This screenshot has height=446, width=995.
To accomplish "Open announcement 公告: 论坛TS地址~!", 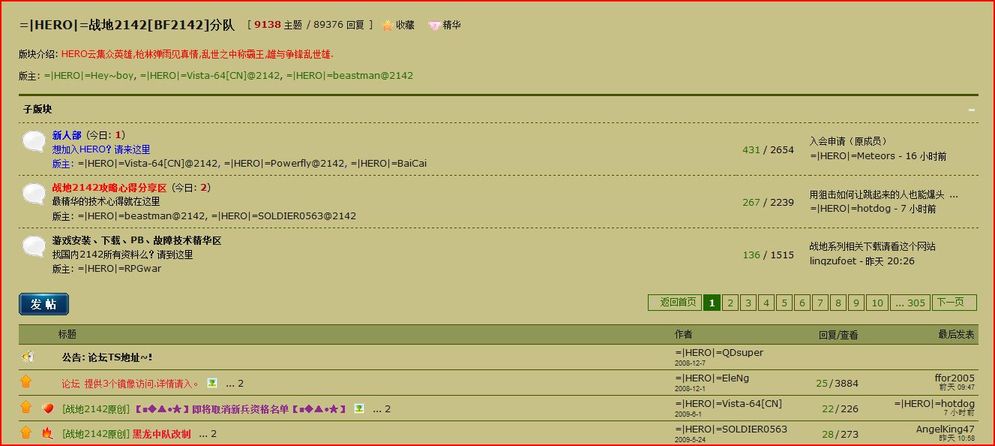I will [107, 357].
